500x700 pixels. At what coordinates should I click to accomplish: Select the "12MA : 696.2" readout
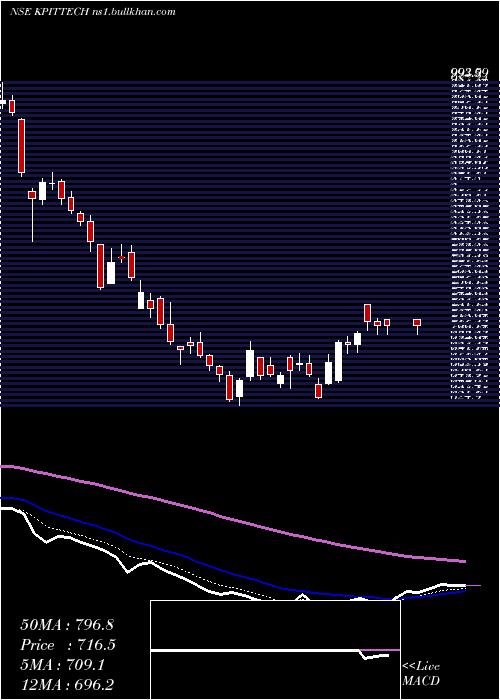tap(69, 685)
